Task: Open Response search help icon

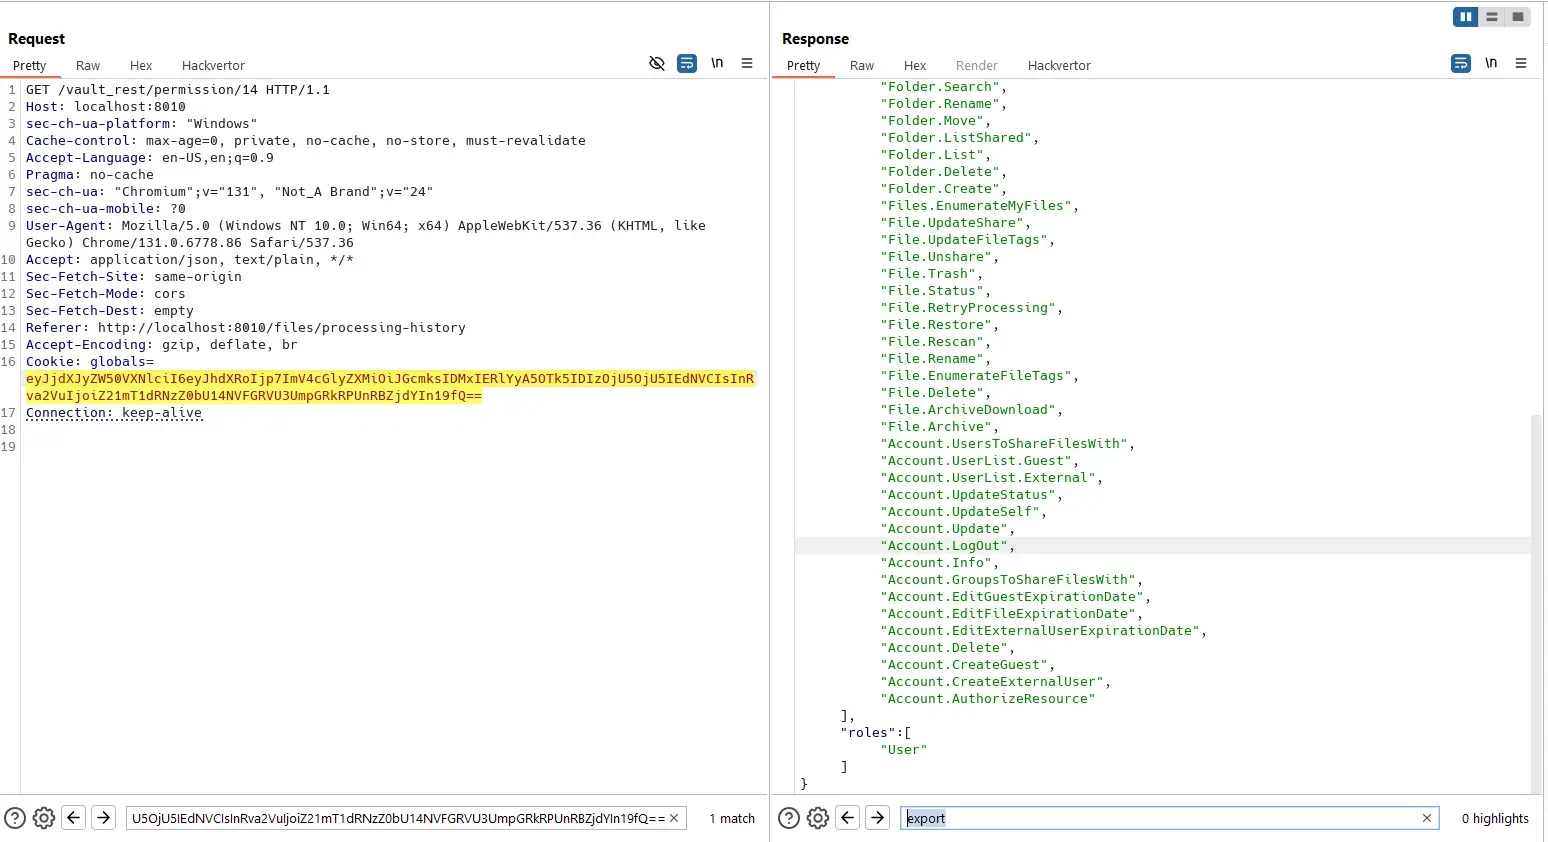Action: click(x=789, y=818)
